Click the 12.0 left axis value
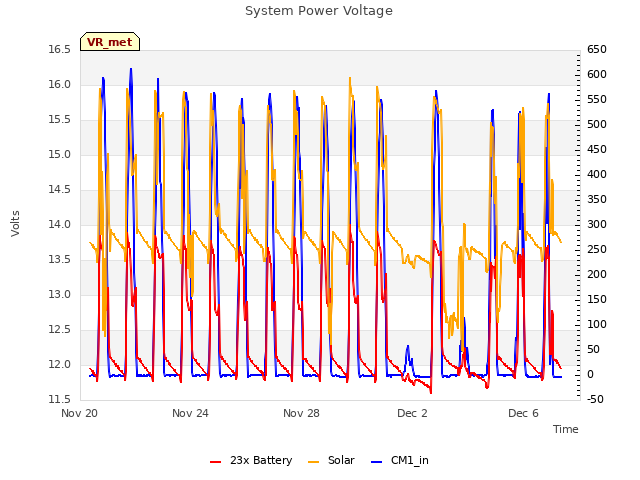This screenshot has height=480, width=640. pos(60,364)
